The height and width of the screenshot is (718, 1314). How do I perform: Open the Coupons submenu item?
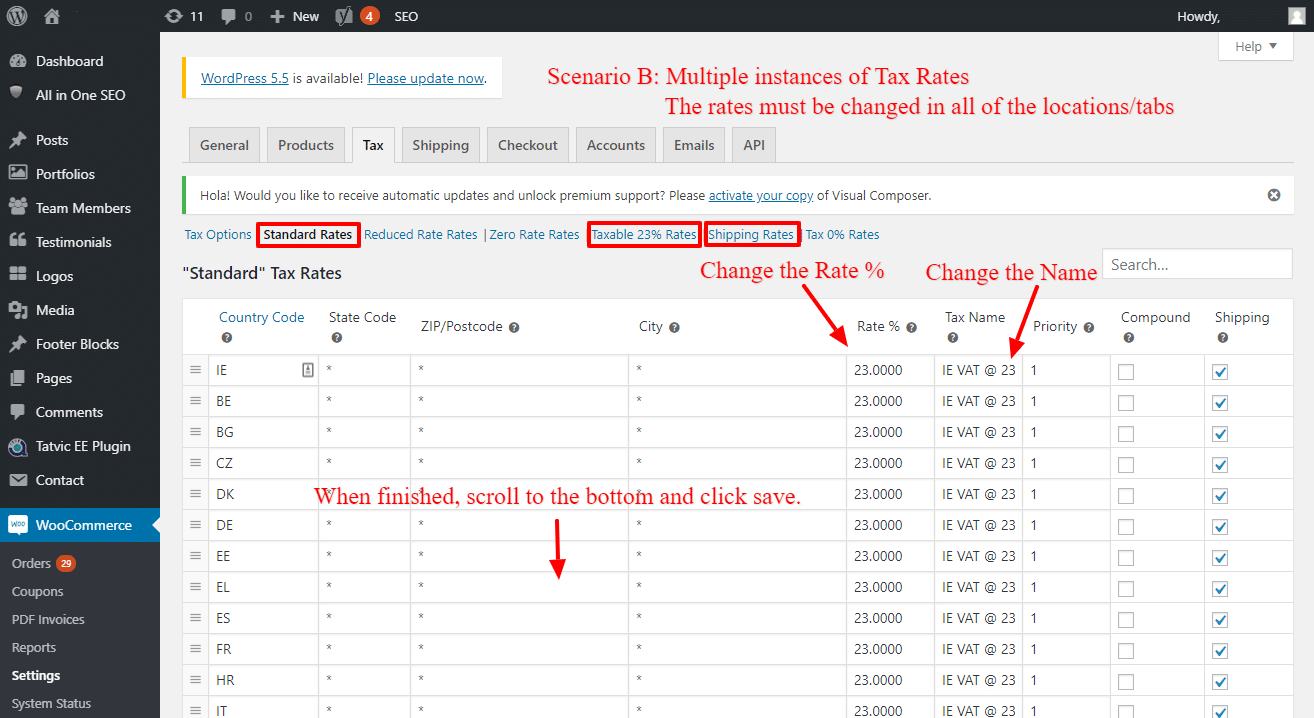tap(38, 591)
